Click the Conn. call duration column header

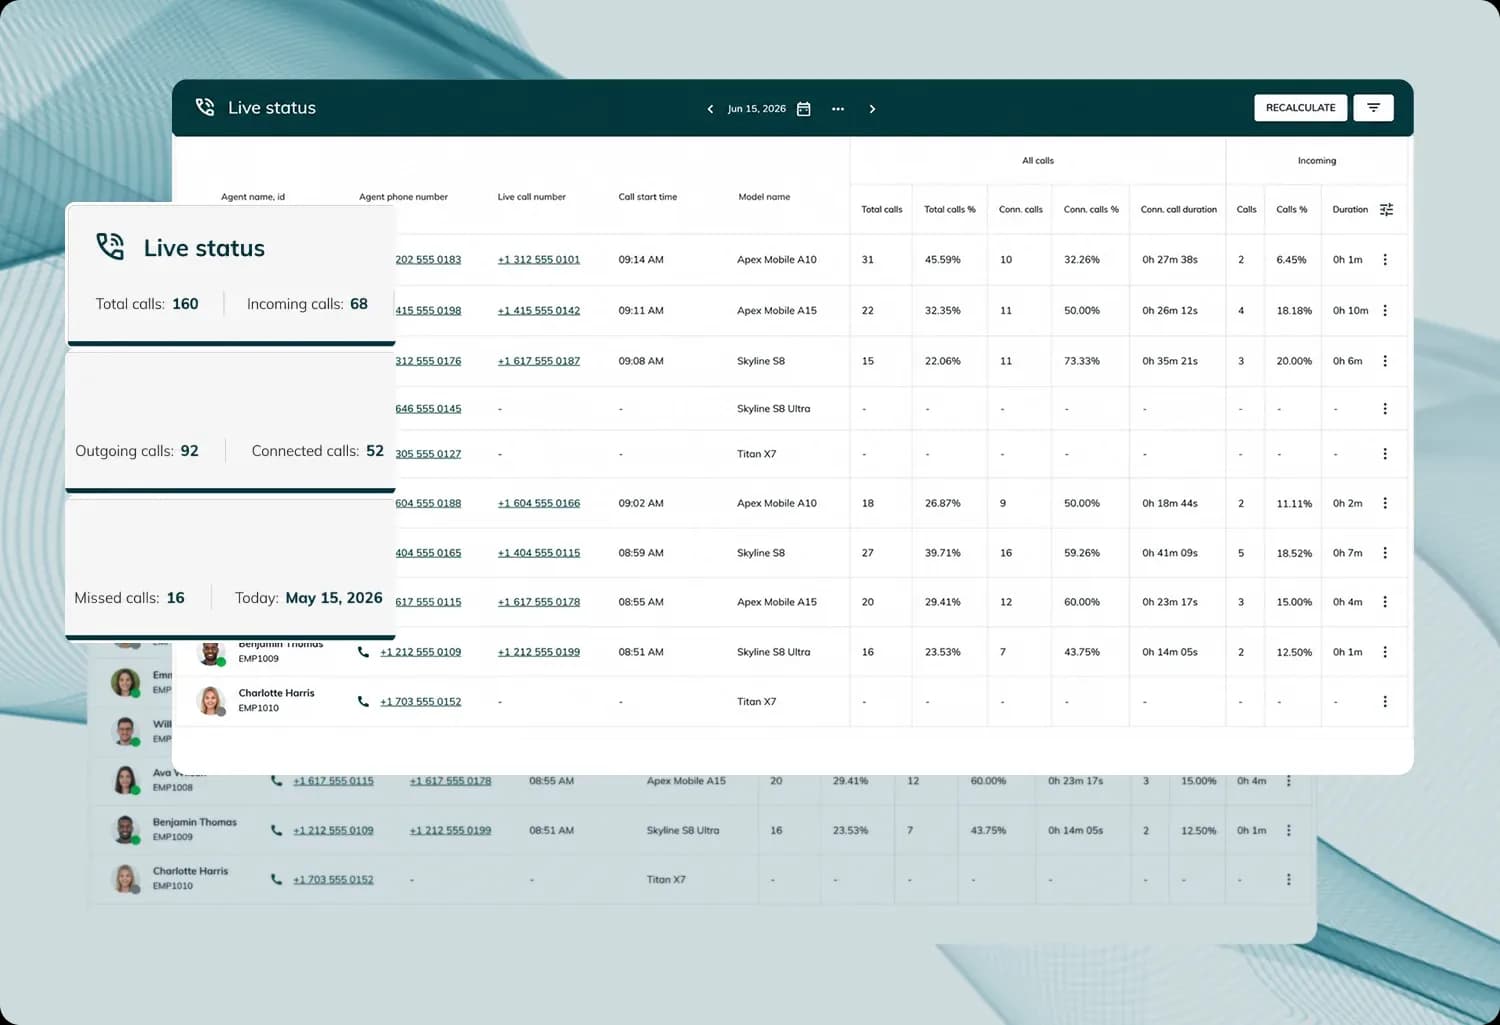1179,210
